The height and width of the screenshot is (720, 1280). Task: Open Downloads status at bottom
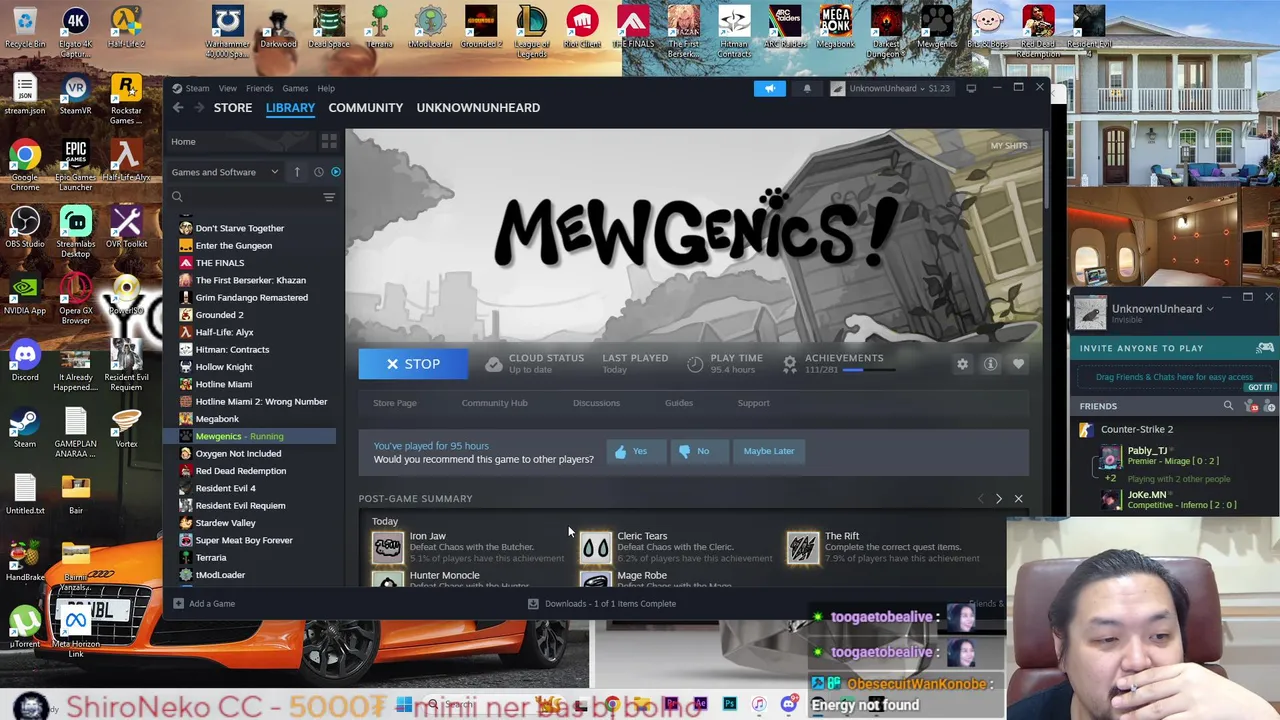[603, 603]
